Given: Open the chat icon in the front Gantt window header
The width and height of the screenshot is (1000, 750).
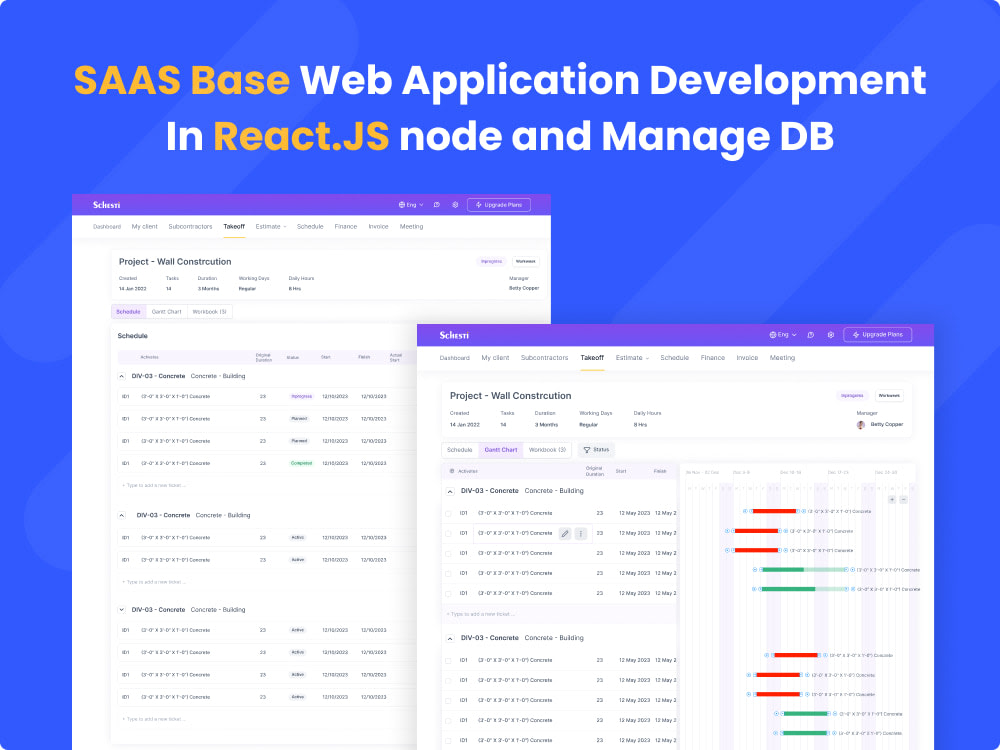Looking at the screenshot, I should point(811,335).
